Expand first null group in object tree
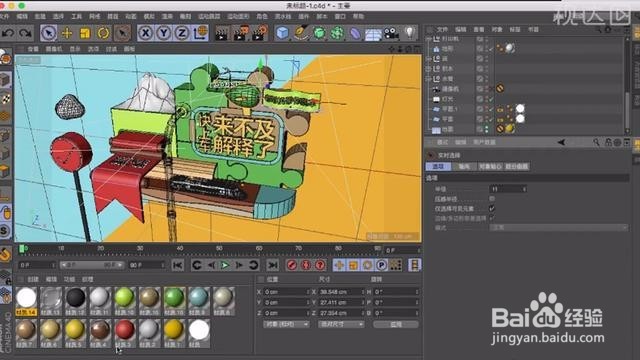This screenshot has width=640, height=360. [429, 39]
